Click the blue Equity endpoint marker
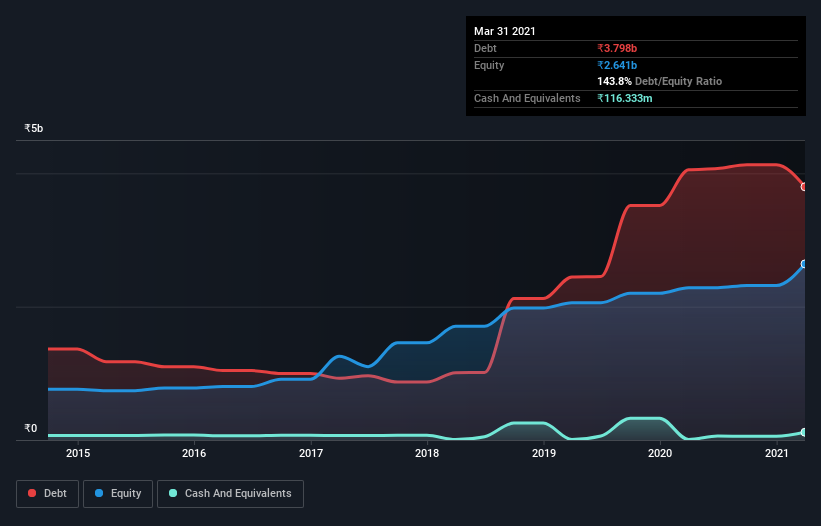This screenshot has height=526, width=821. [804, 264]
